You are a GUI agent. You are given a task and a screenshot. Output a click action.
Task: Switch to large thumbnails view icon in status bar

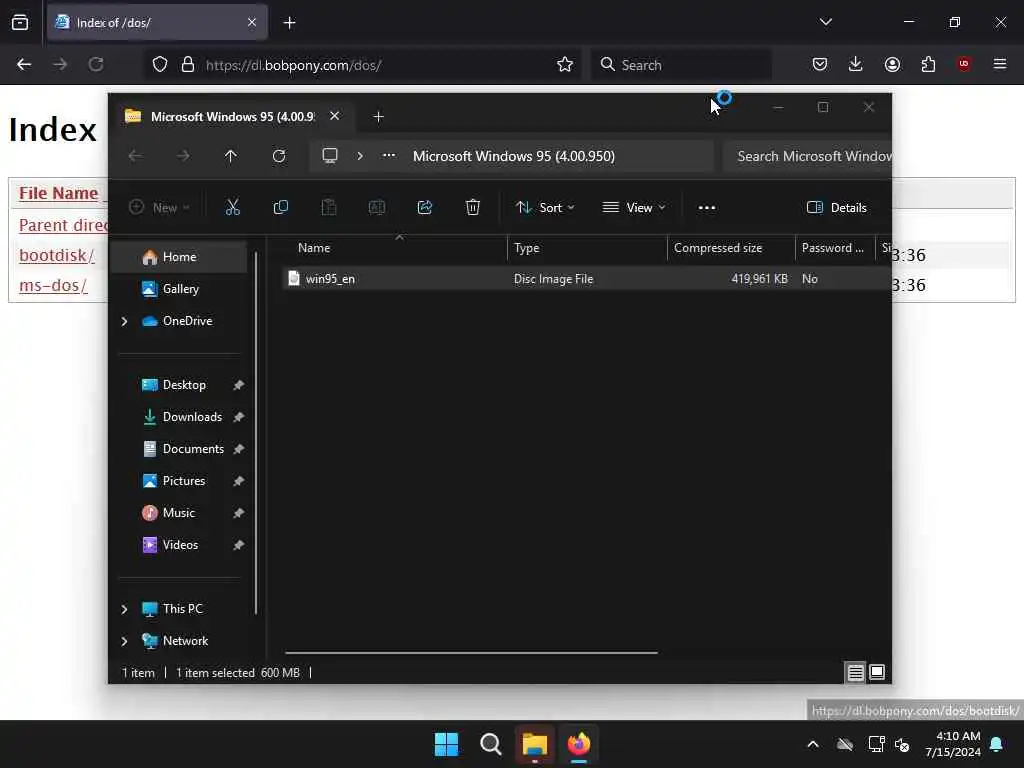click(x=877, y=672)
